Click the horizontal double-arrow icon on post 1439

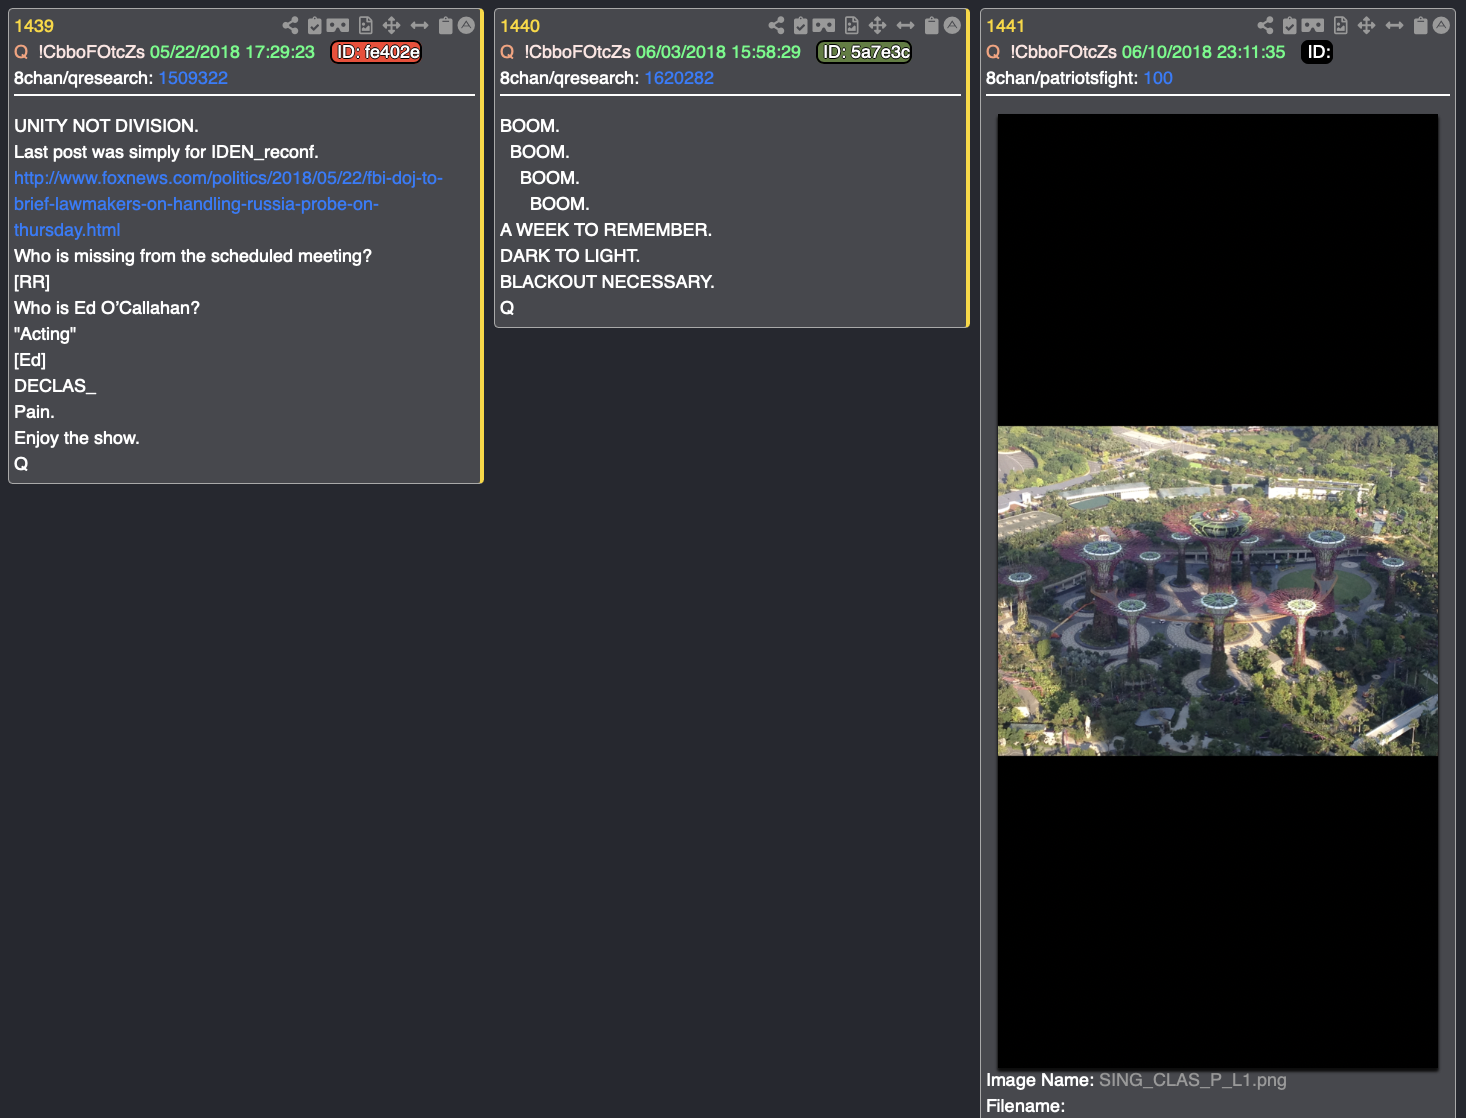tap(419, 26)
